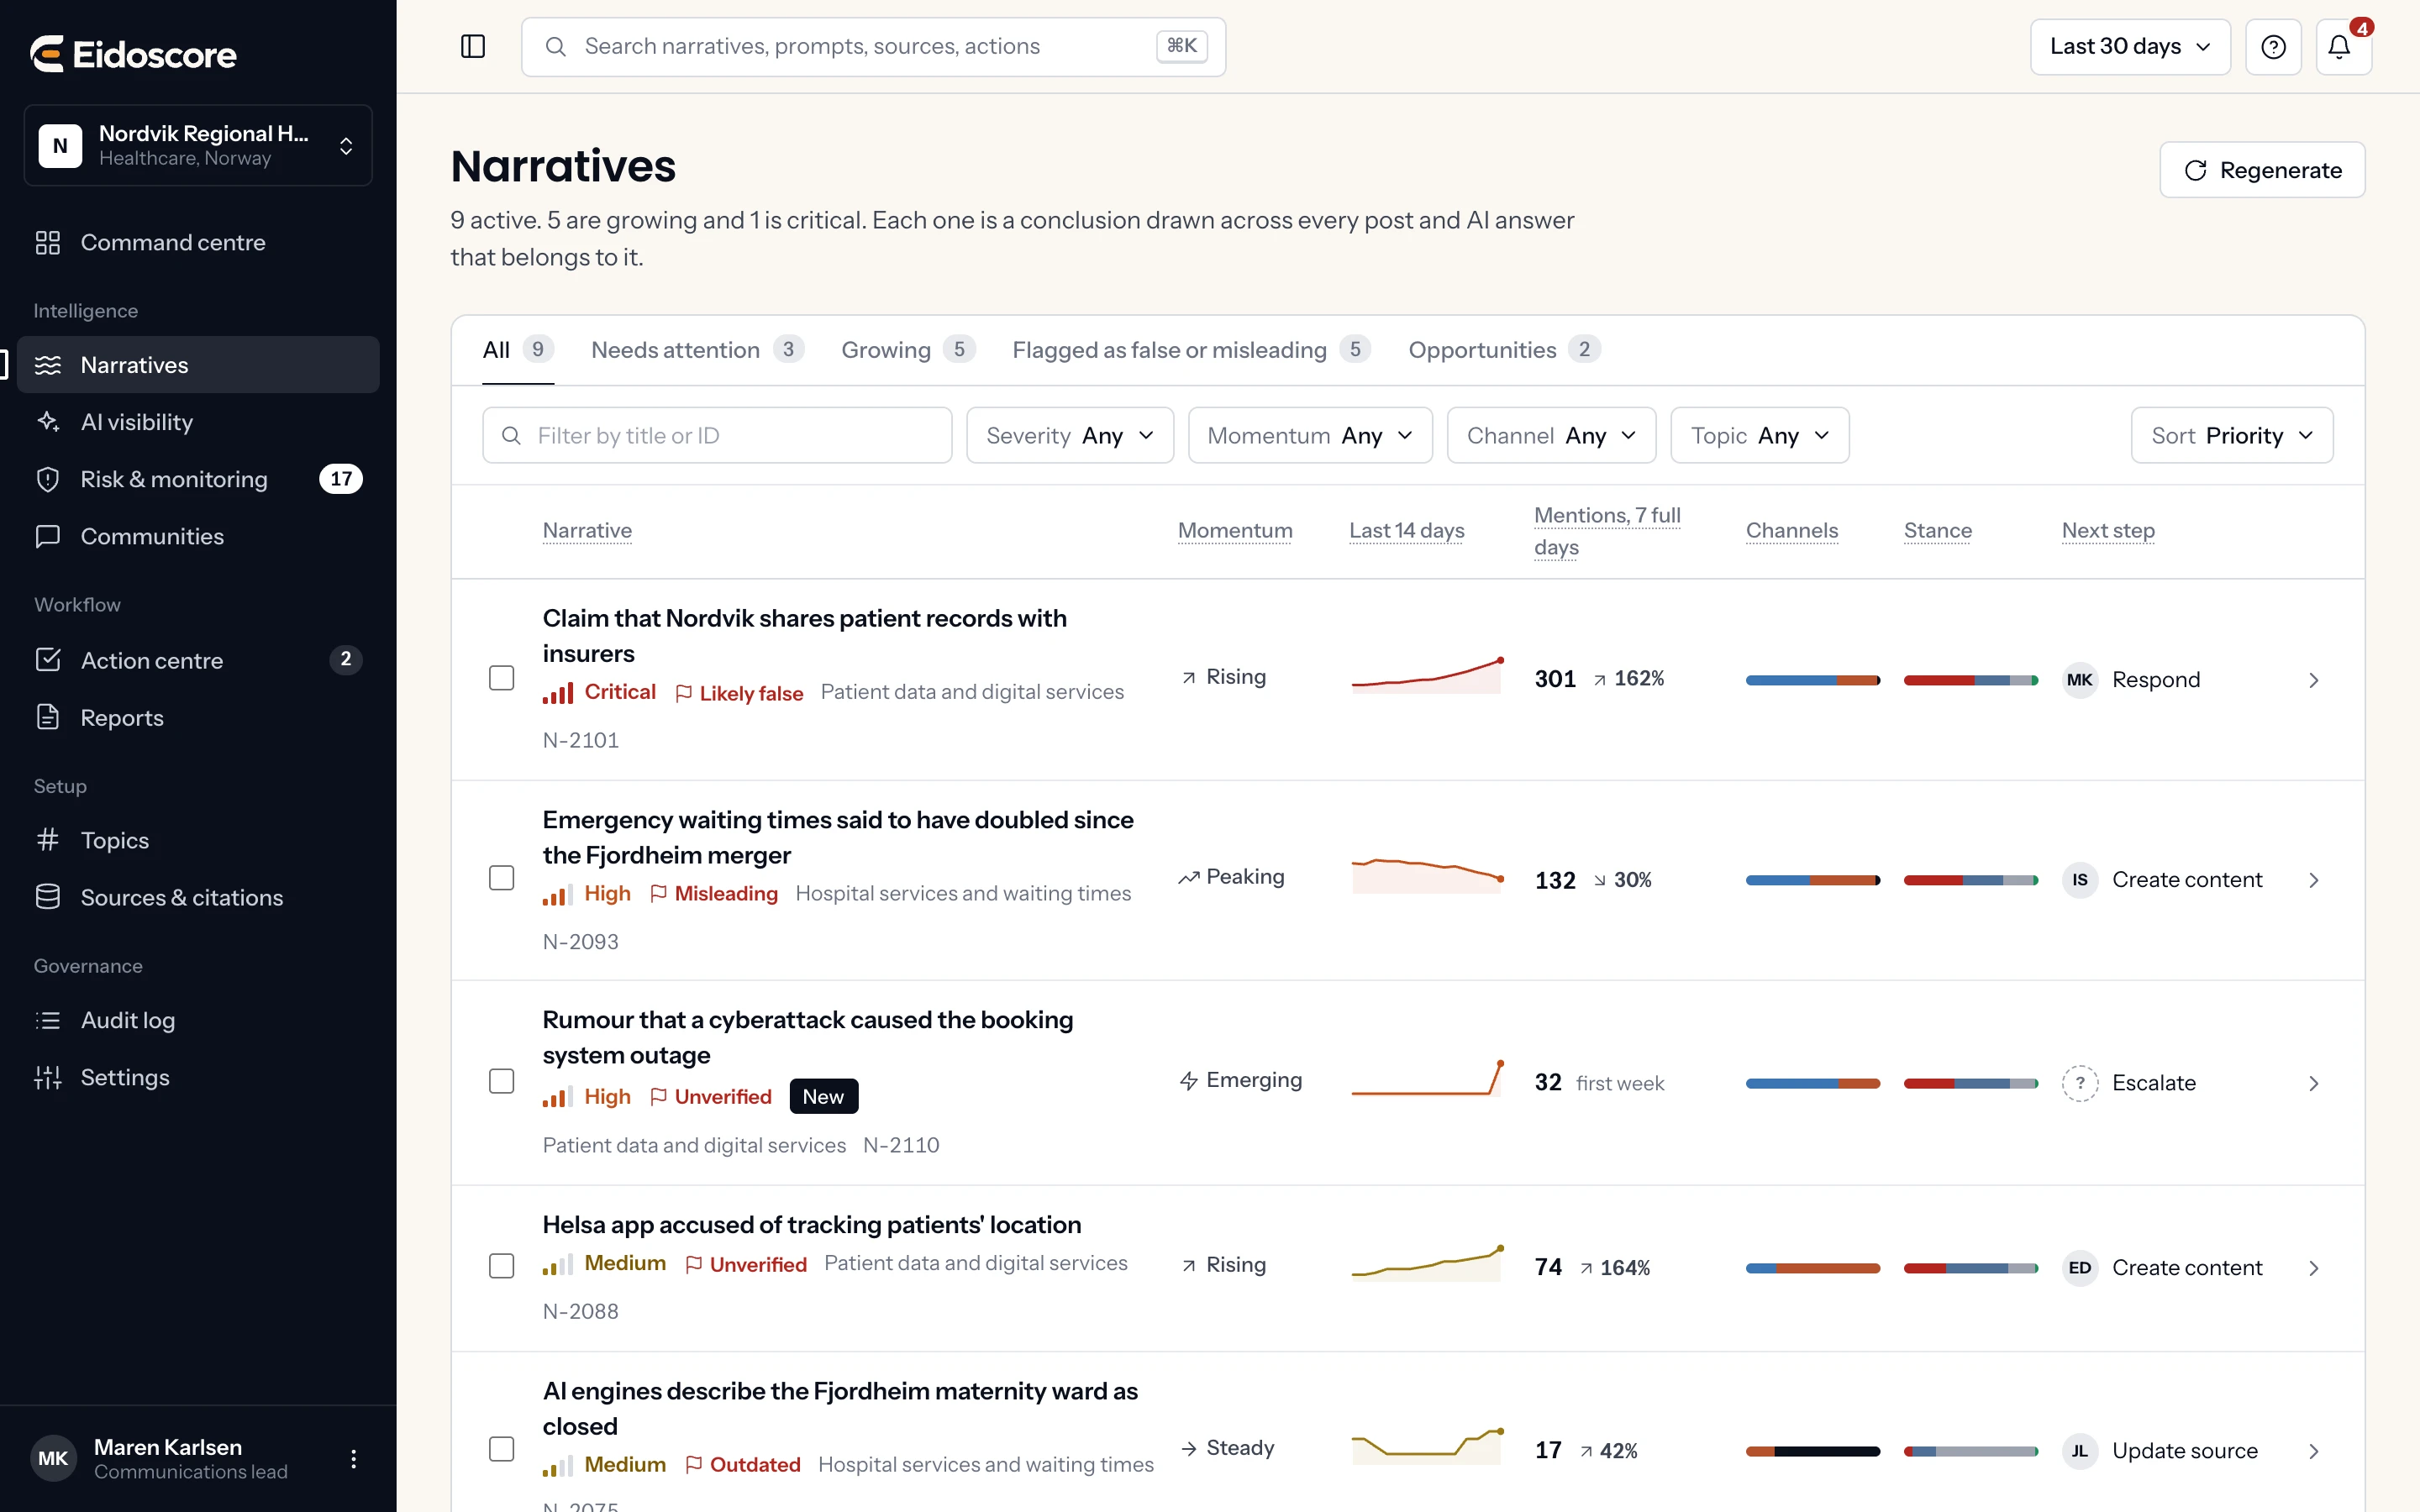Open Settings in sidebar

click(x=198, y=1077)
